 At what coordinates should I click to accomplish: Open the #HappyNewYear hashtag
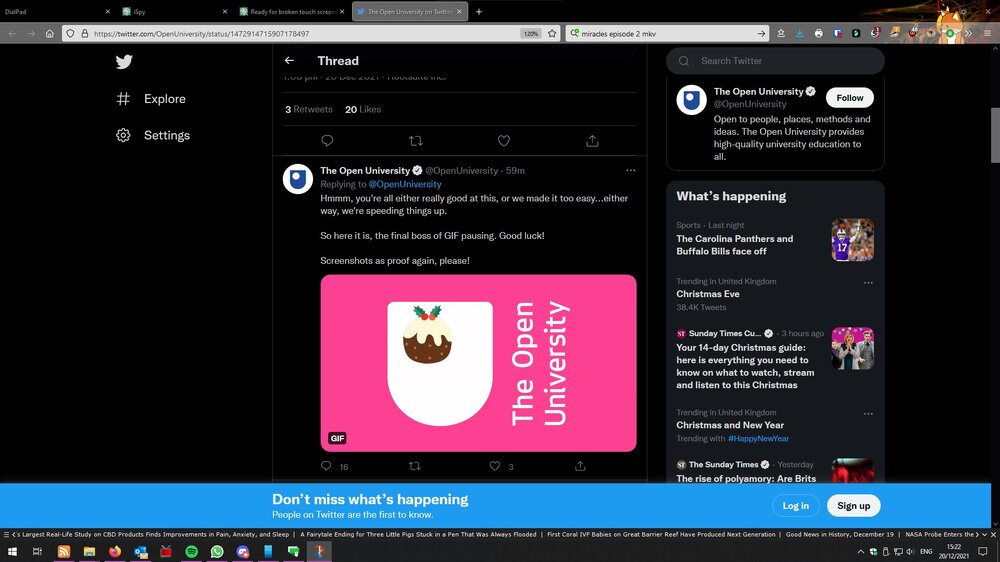click(758, 439)
